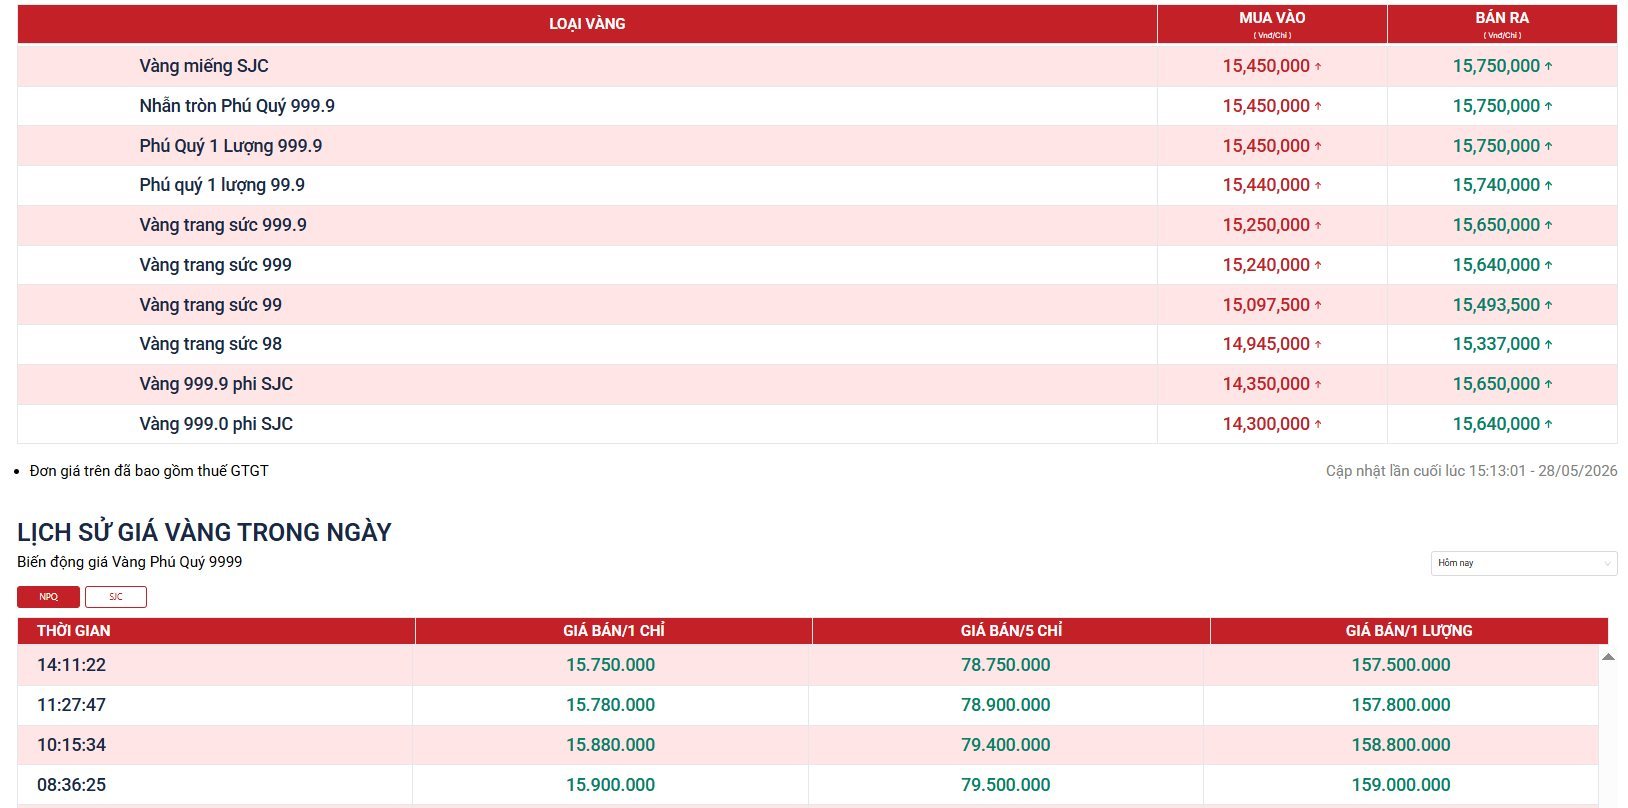
Task: Switch to the SJC price history tab
Action: pos(116,597)
